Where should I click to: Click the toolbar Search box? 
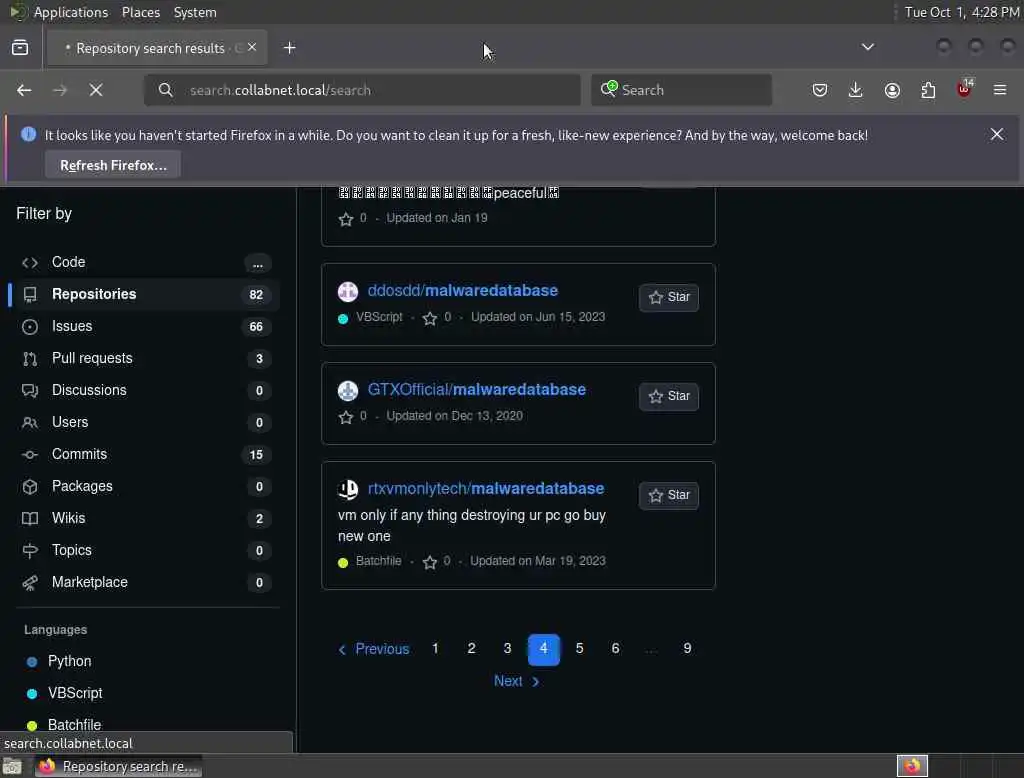coord(682,90)
